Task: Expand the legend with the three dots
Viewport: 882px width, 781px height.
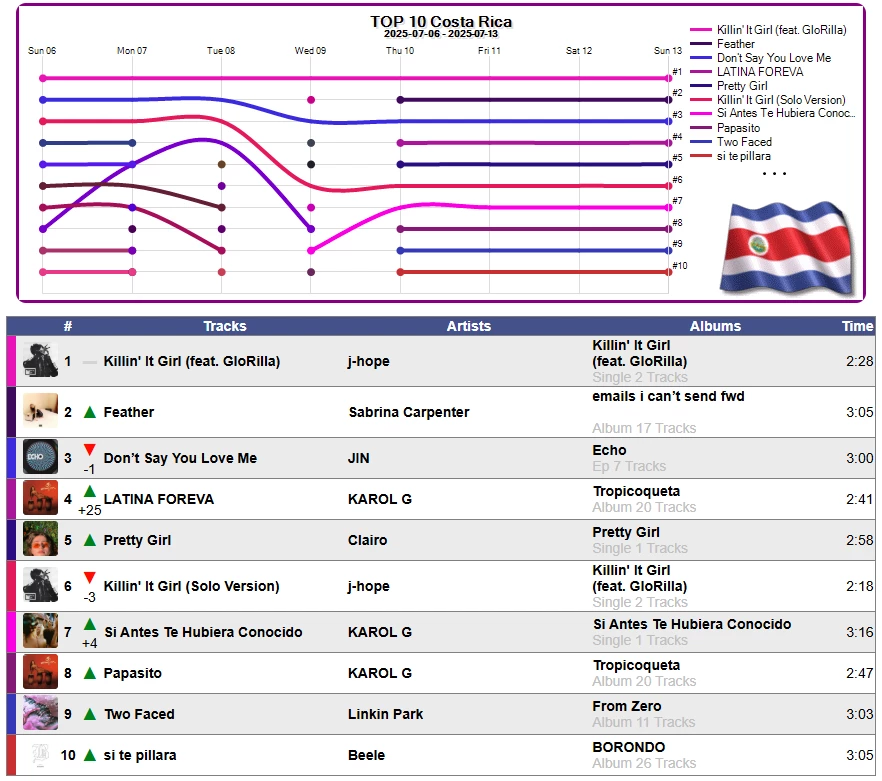Action: point(774,173)
